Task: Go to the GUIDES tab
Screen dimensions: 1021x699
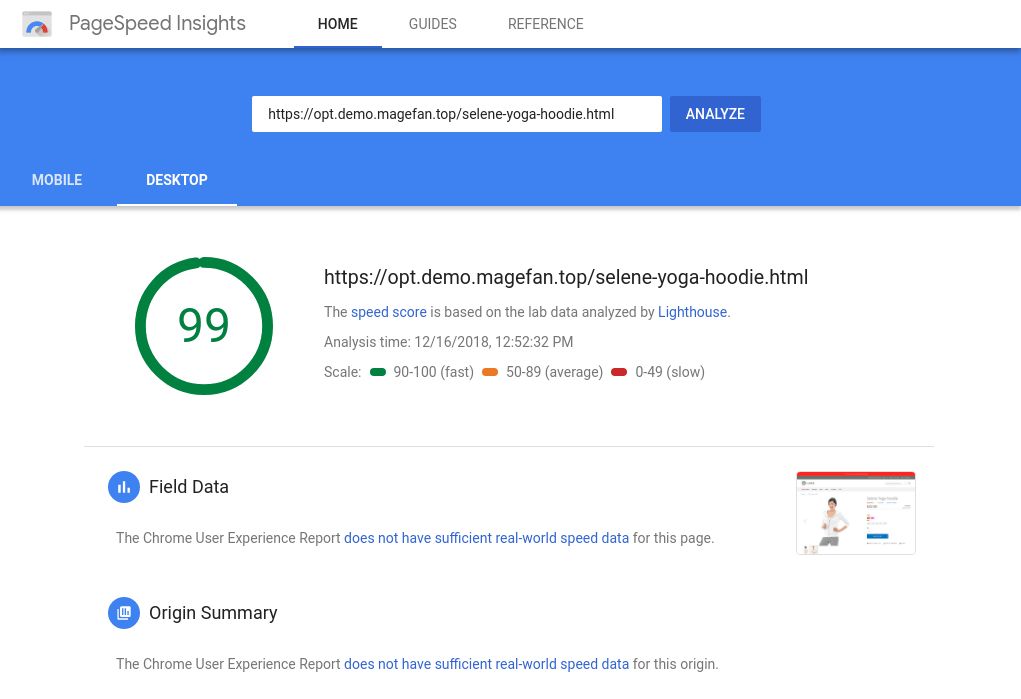Action: [432, 24]
